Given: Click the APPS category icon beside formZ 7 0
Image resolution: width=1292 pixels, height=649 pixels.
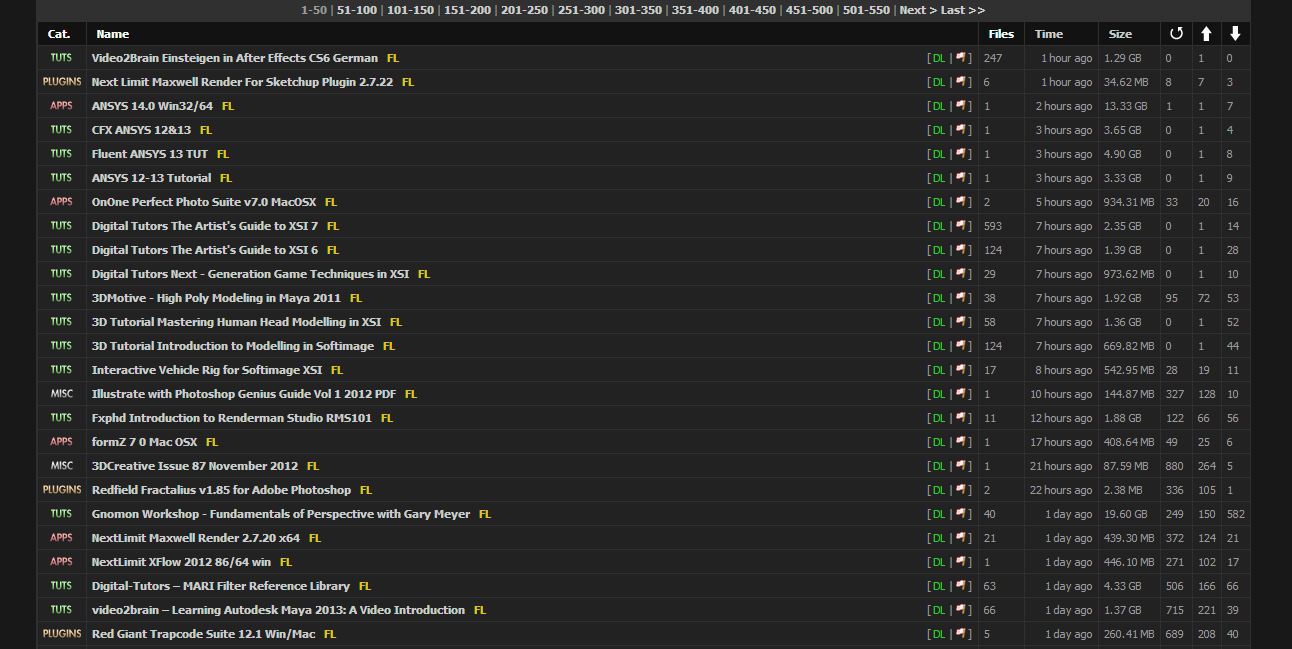Looking at the screenshot, I should click(61, 442).
